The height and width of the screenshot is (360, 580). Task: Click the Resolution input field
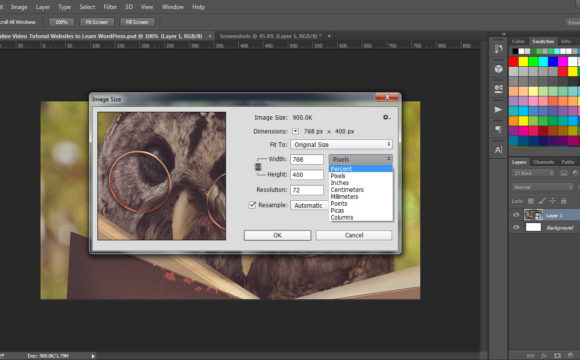tap(307, 190)
